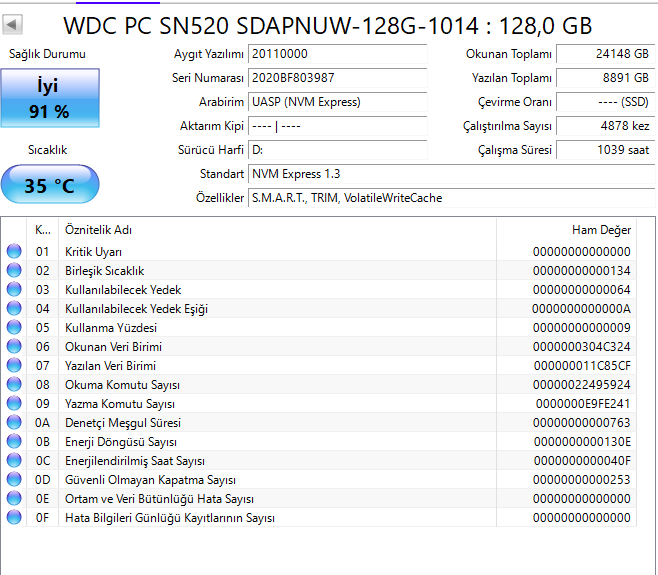Click Yazılan Toplamı value 8891 GB
The image size is (658, 575).
pos(606,78)
